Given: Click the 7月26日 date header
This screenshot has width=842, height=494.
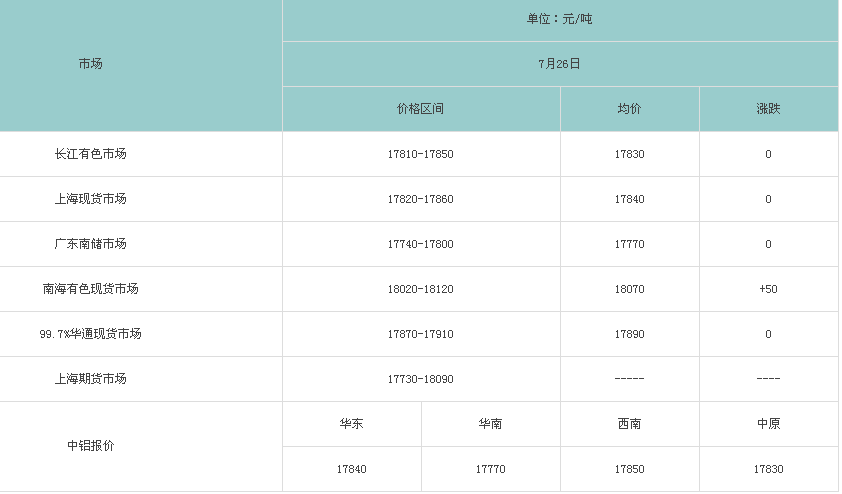Looking at the screenshot, I should point(559,64).
